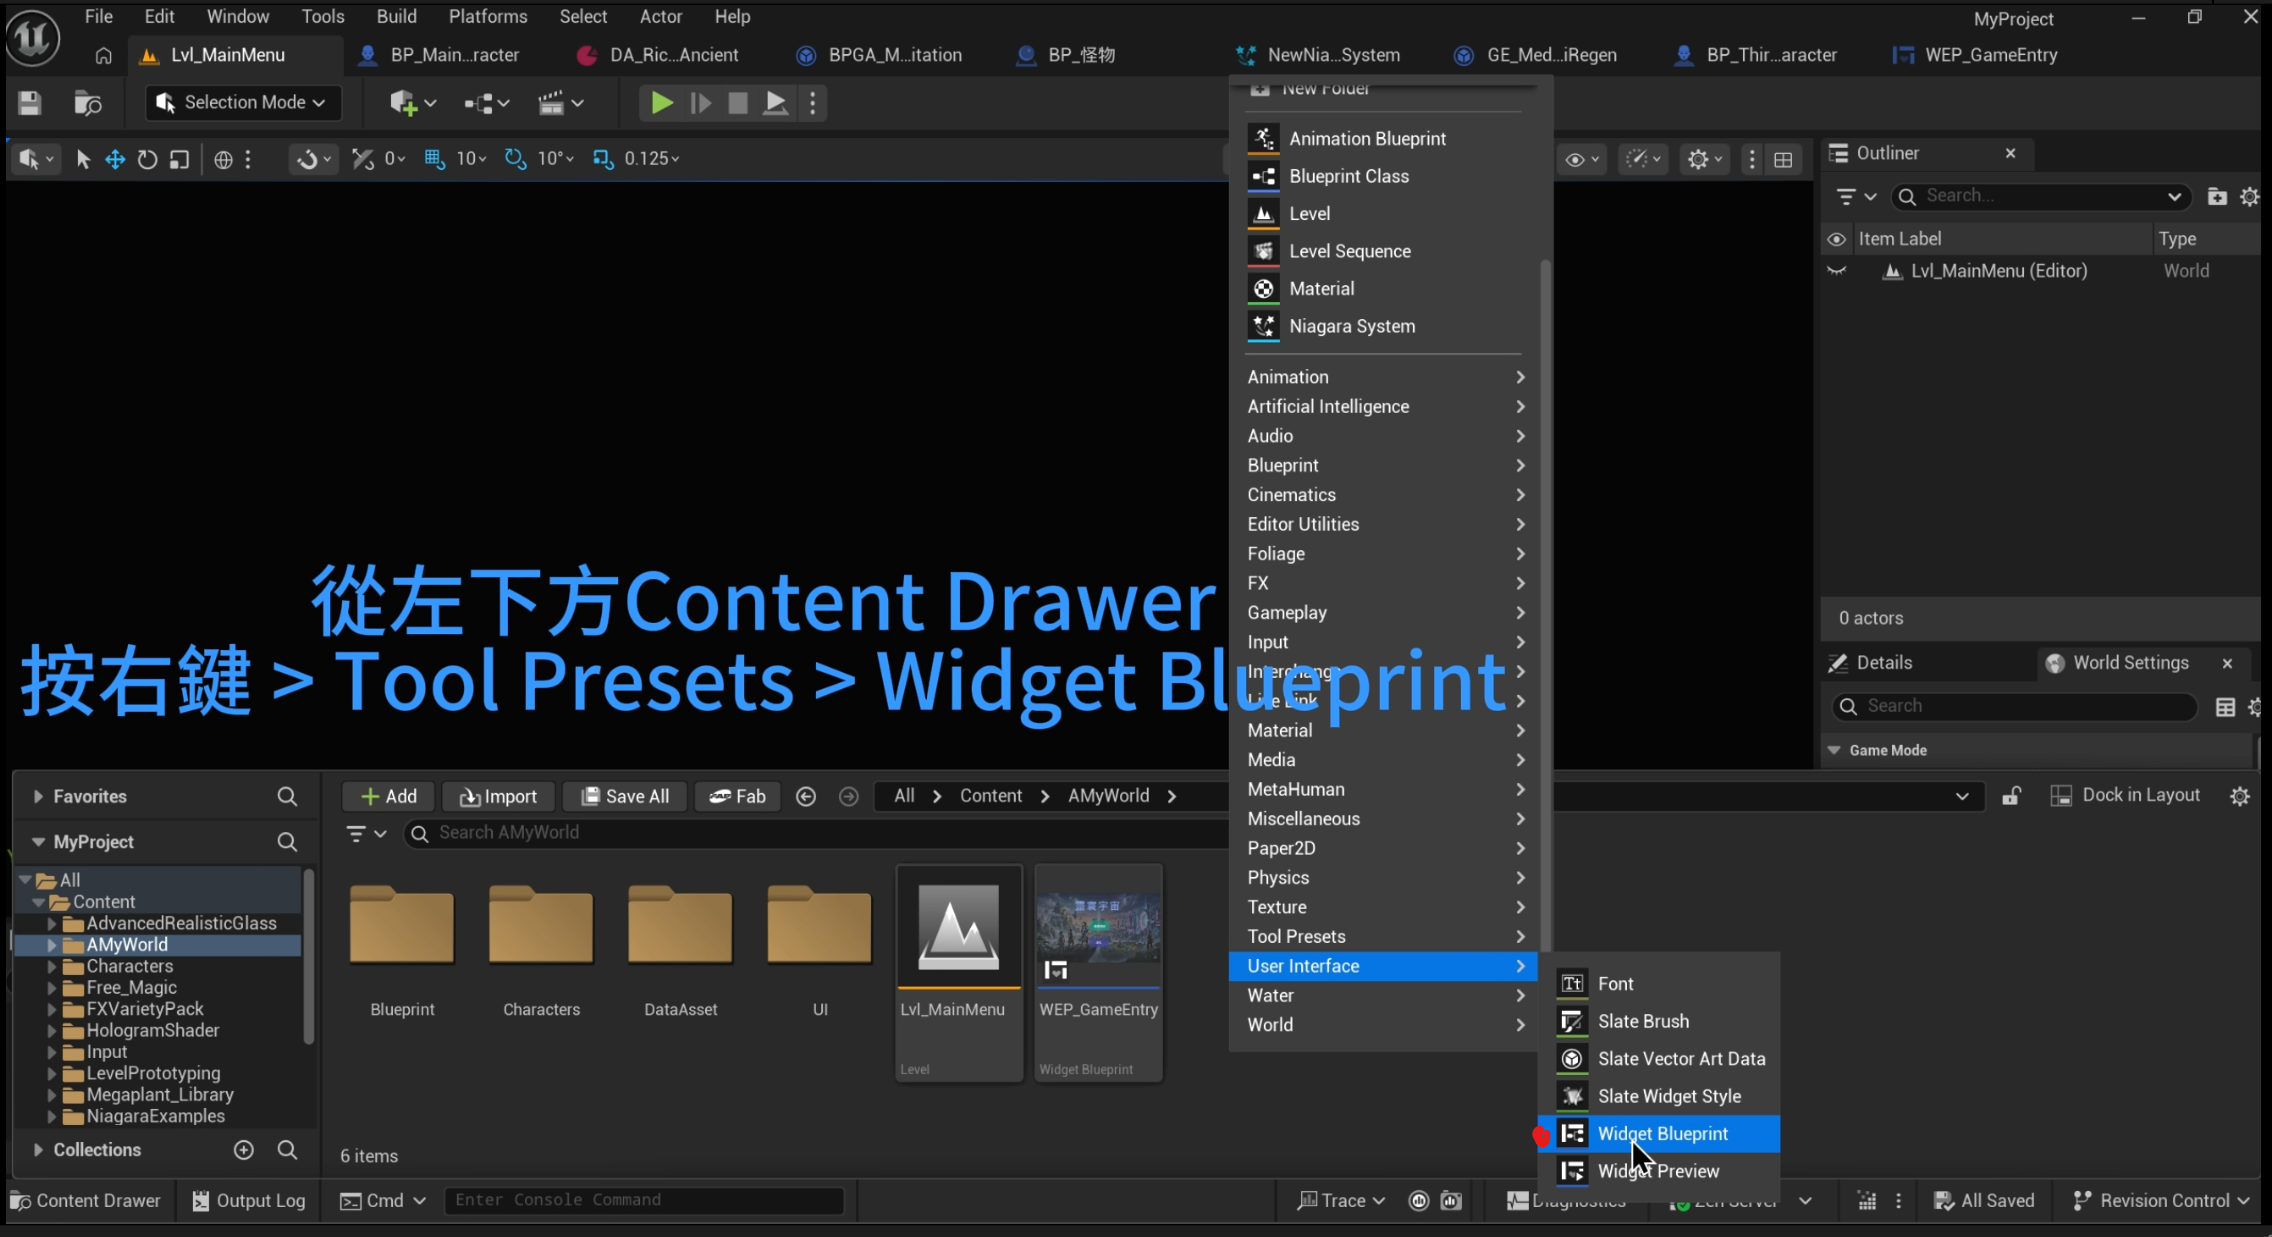
Task: Click the Add button in Content Browser
Action: coord(389,796)
